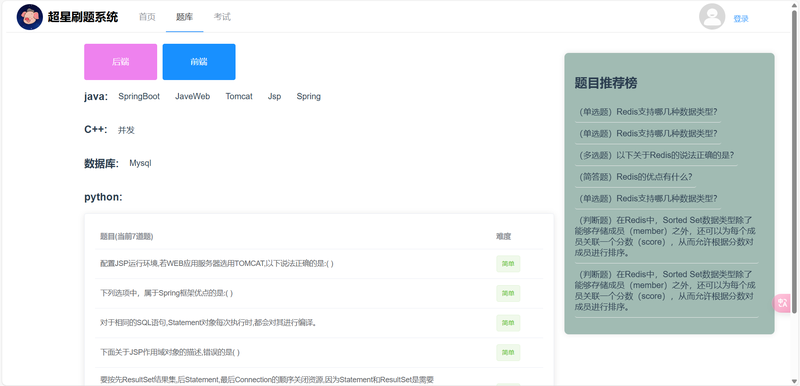Select the Mysql tag under 数据库
Viewport: 800px width, 386px height.
point(140,163)
